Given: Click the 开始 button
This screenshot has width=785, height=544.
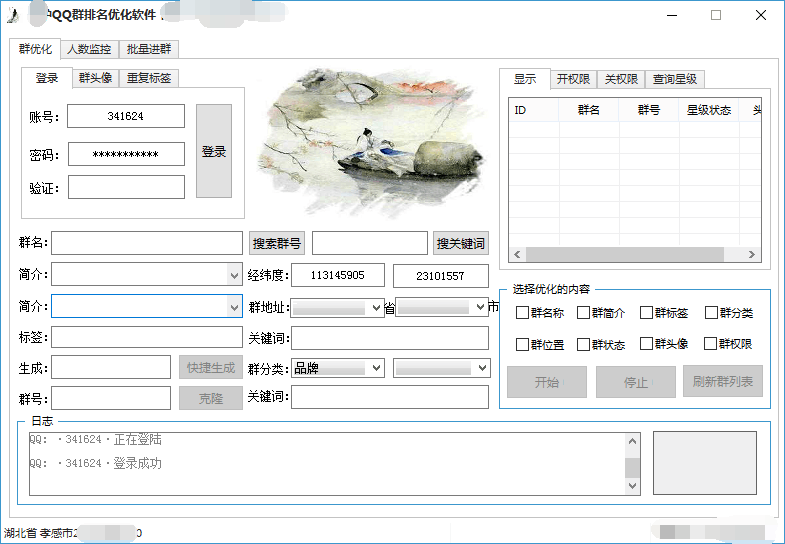Looking at the screenshot, I should [547, 382].
